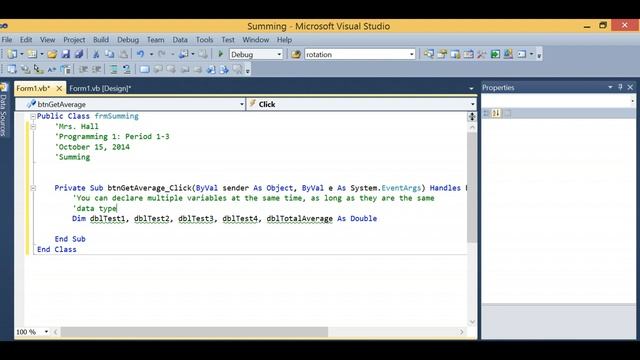The image size is (640, 360).
Task: Click the code editor scroll down arrow
Action: point(472,322)
